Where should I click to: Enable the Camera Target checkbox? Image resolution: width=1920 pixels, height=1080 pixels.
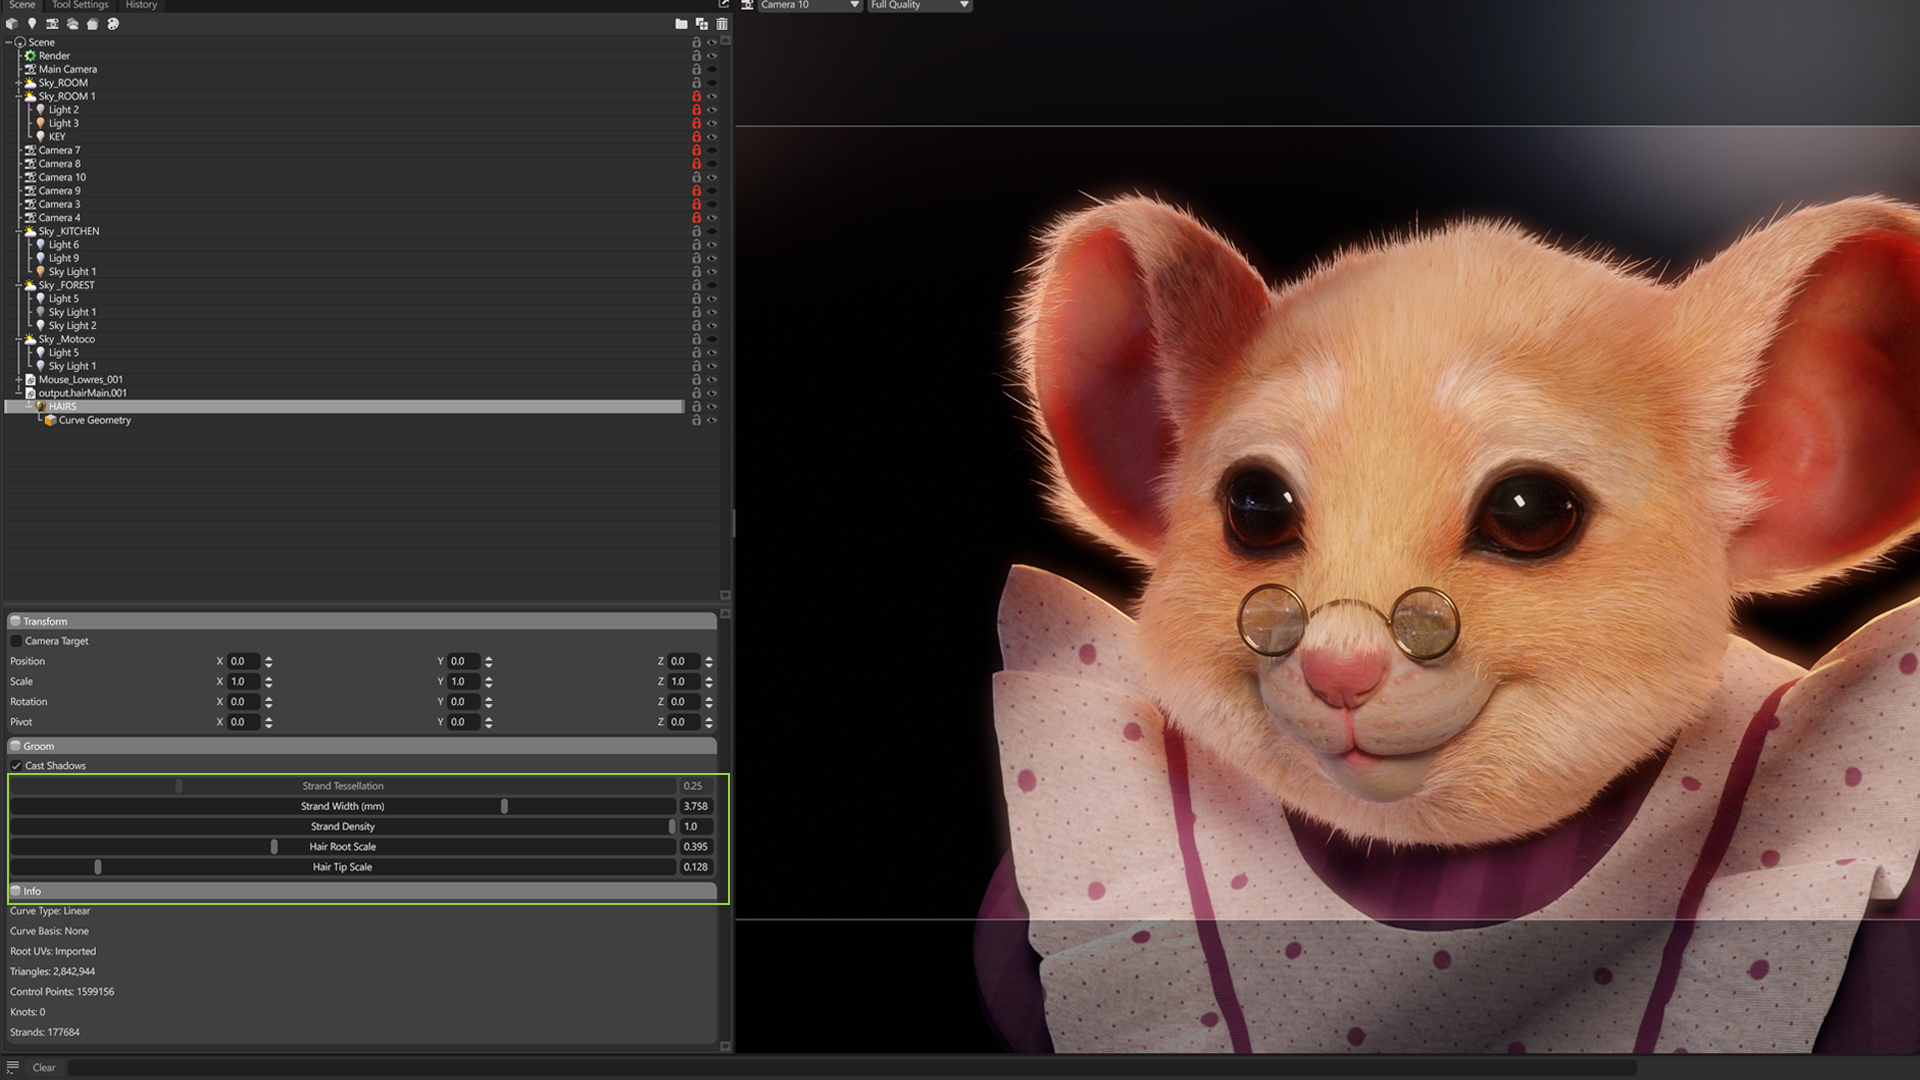16,641
